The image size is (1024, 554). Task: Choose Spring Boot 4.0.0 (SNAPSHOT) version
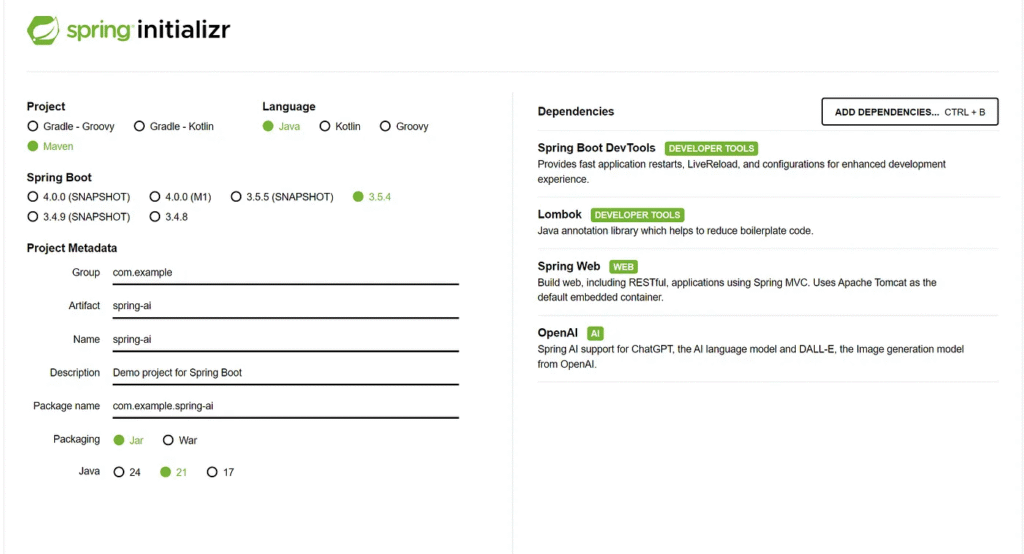(33, 197)
